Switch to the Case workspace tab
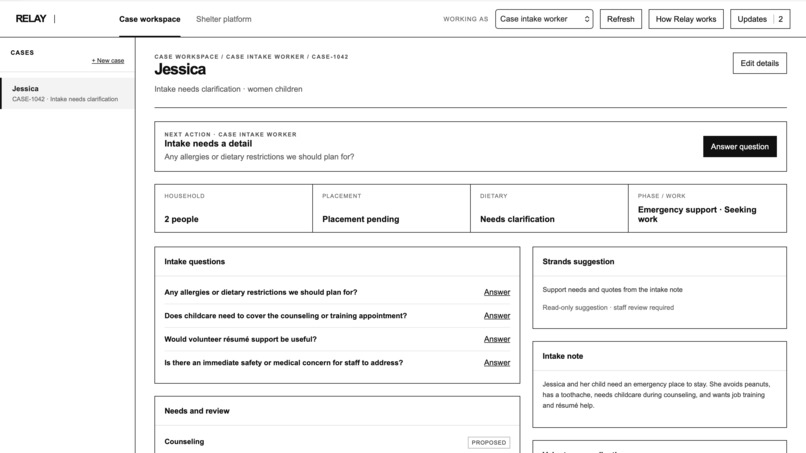 150,19
